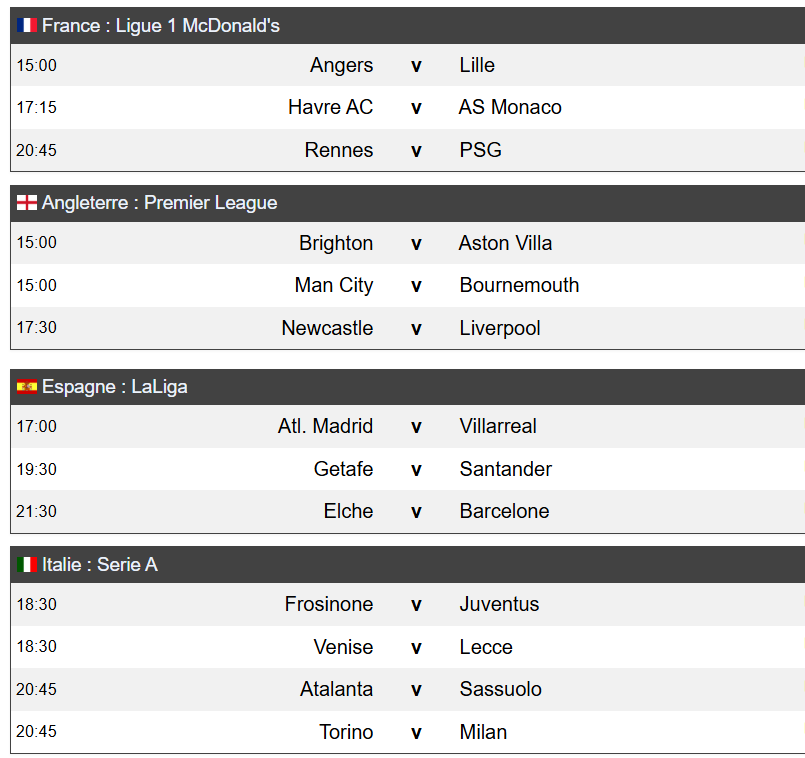Screen dimensions: 805x758
Task: Open the Brighton v Aston Villa match
Action: point(408,243)
